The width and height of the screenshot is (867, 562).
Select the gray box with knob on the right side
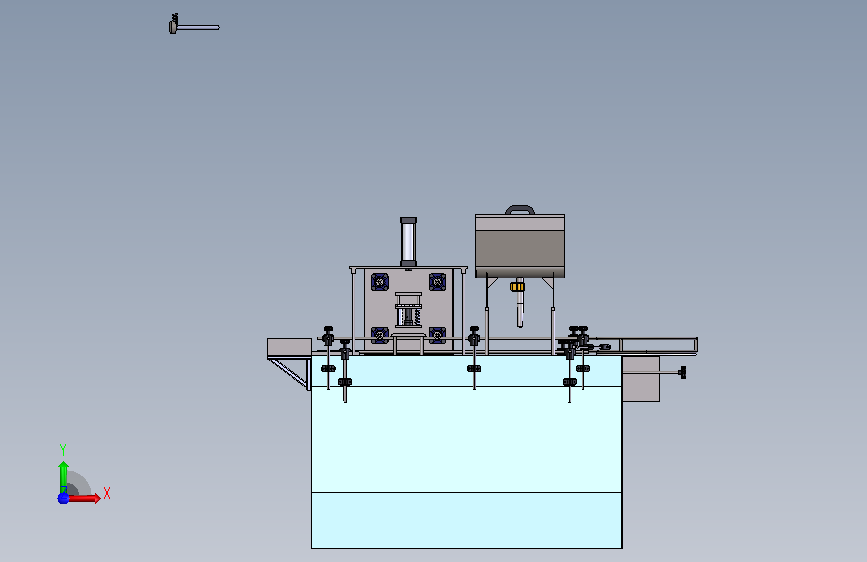641,379
